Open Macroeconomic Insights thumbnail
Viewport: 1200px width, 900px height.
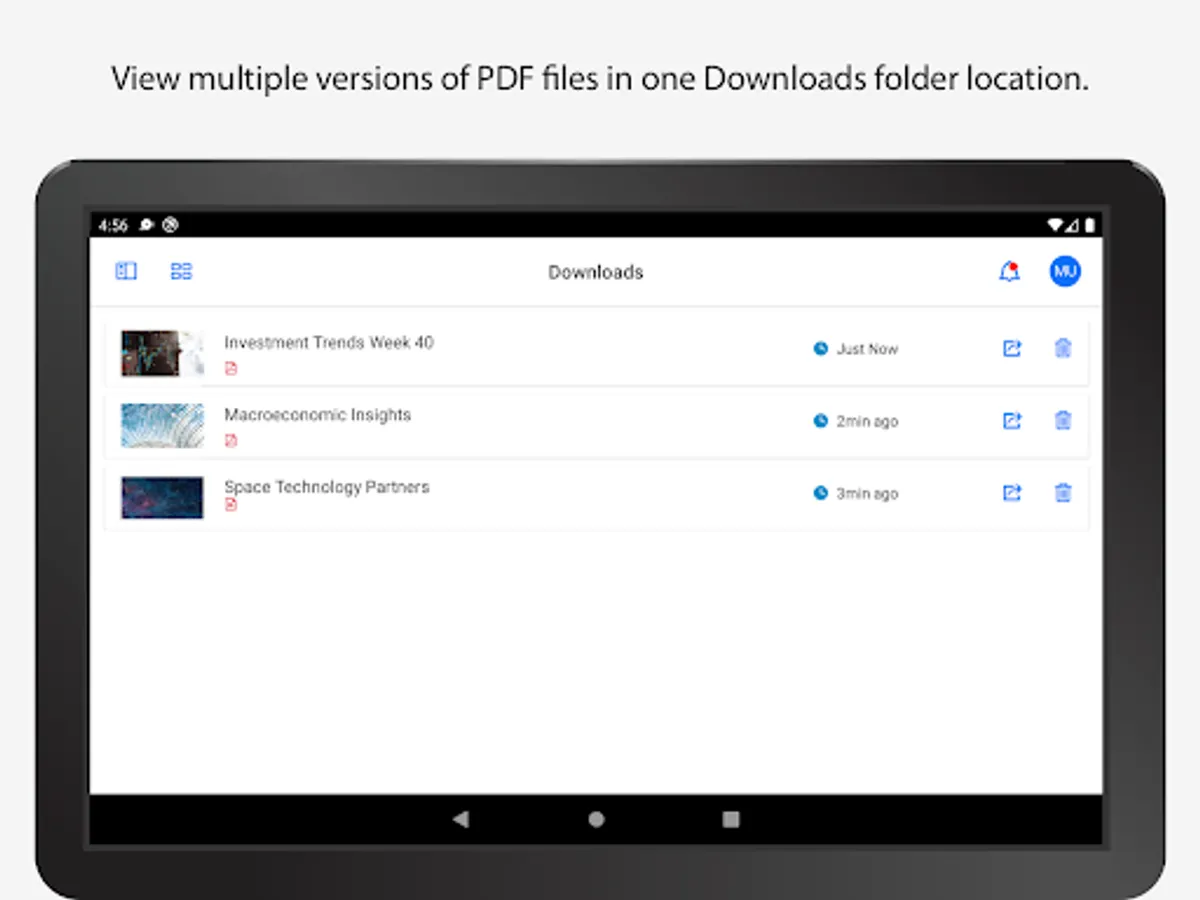pos(163,425)
